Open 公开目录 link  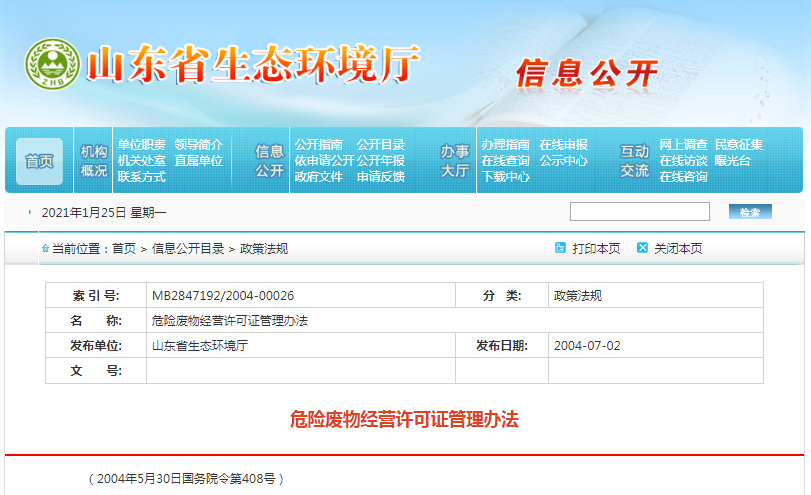[381, 144]
